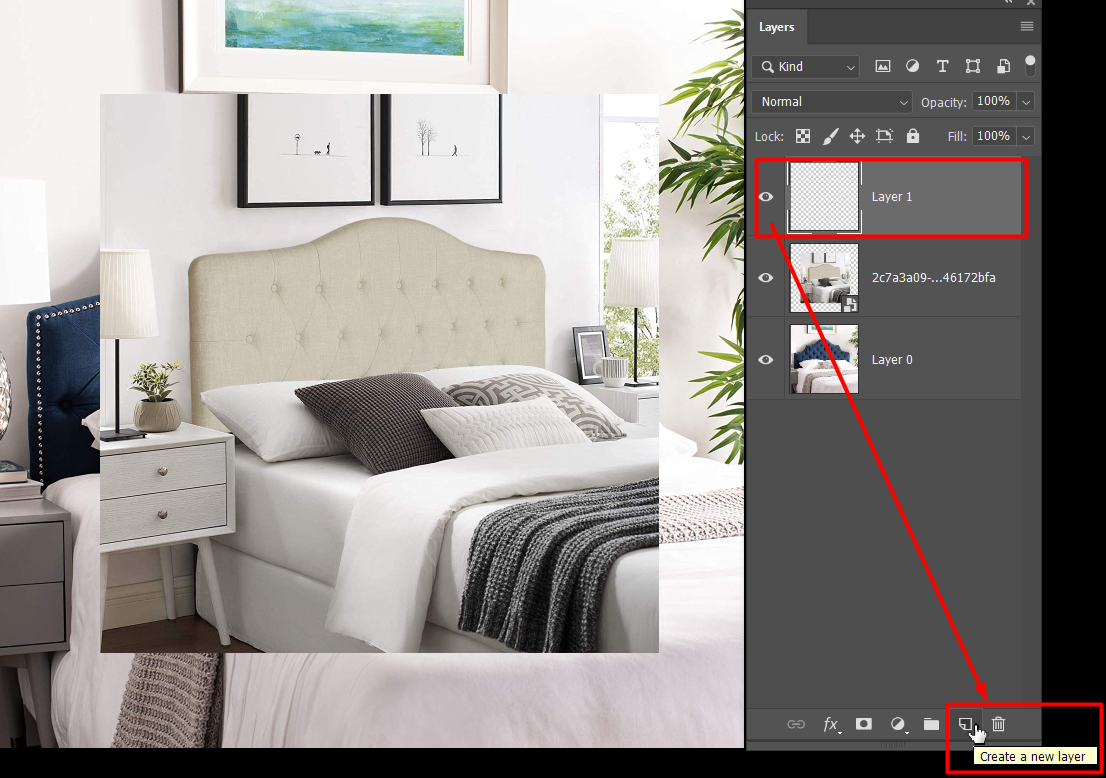This screenshot has height=778, width=1106.
Task: Hide Layer 1 with eye icon
Action: pyautogui.click(x=766, y=197)
